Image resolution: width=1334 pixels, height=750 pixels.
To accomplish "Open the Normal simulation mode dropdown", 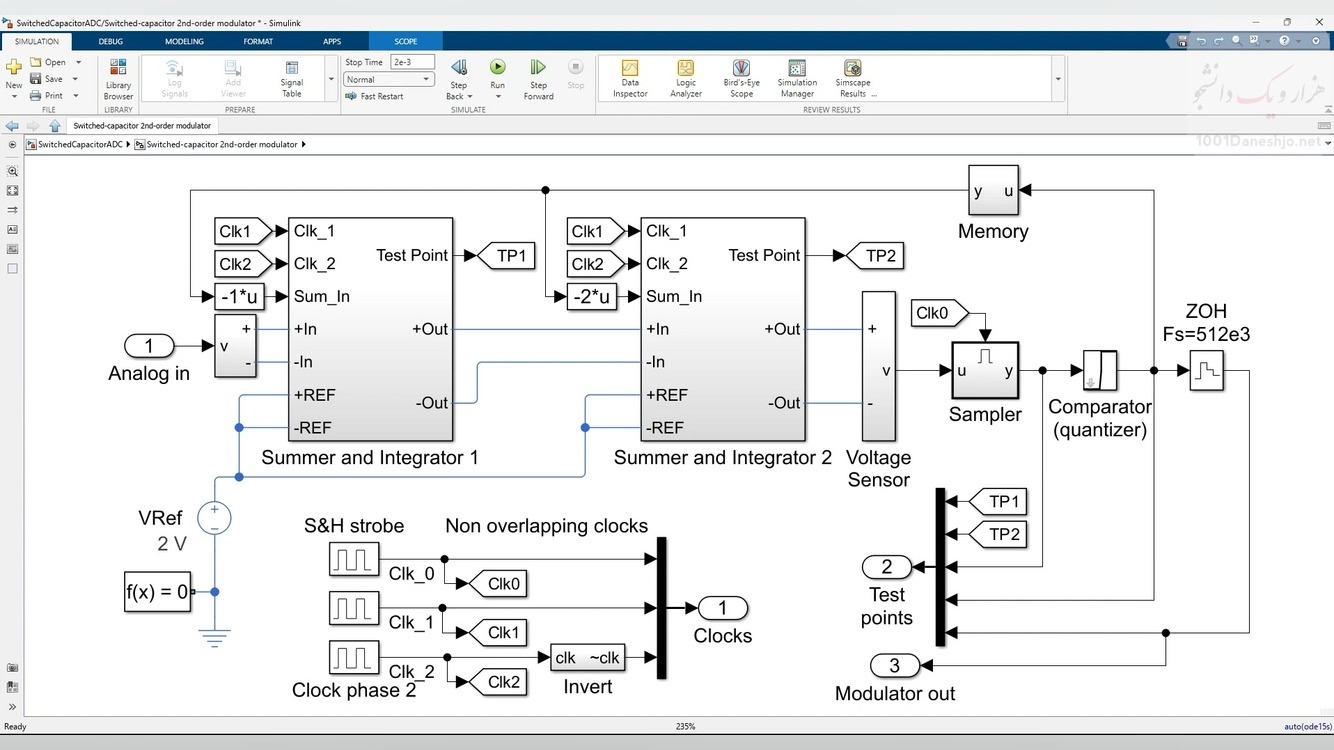I will click(389, 79).
